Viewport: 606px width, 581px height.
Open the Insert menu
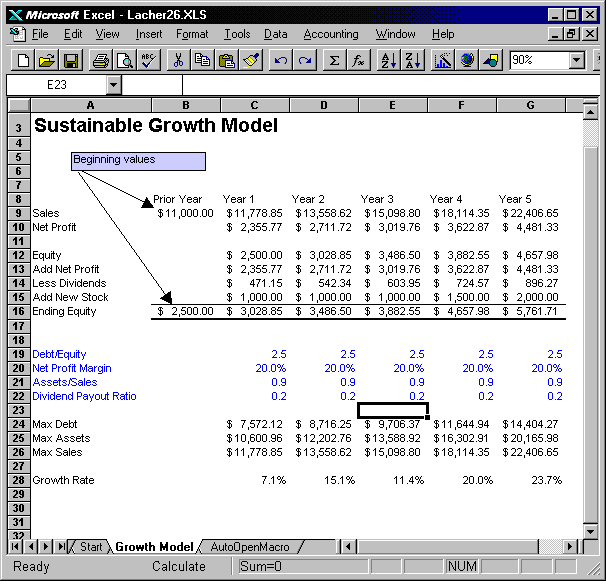pos(149,34)
